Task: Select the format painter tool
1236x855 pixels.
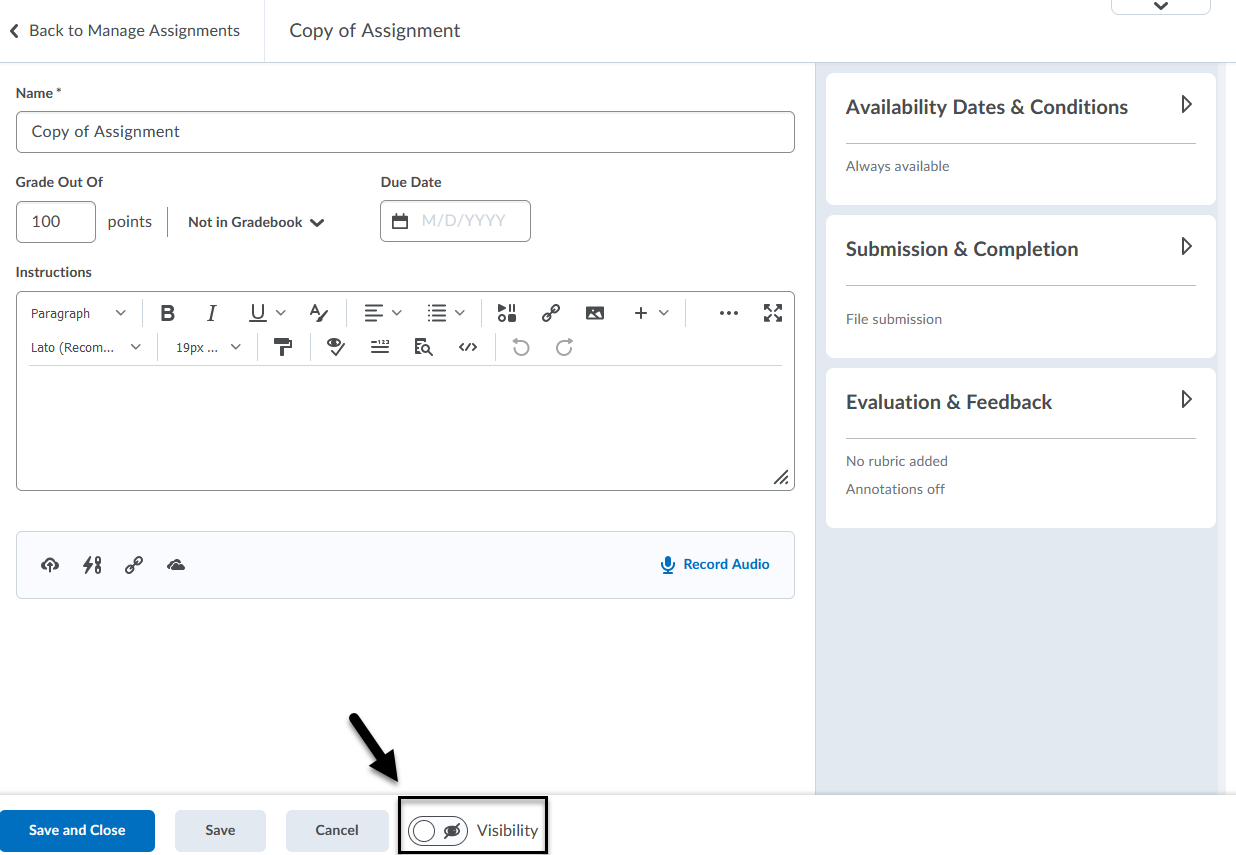Action: pyautogui.click(x=283, y=347)
